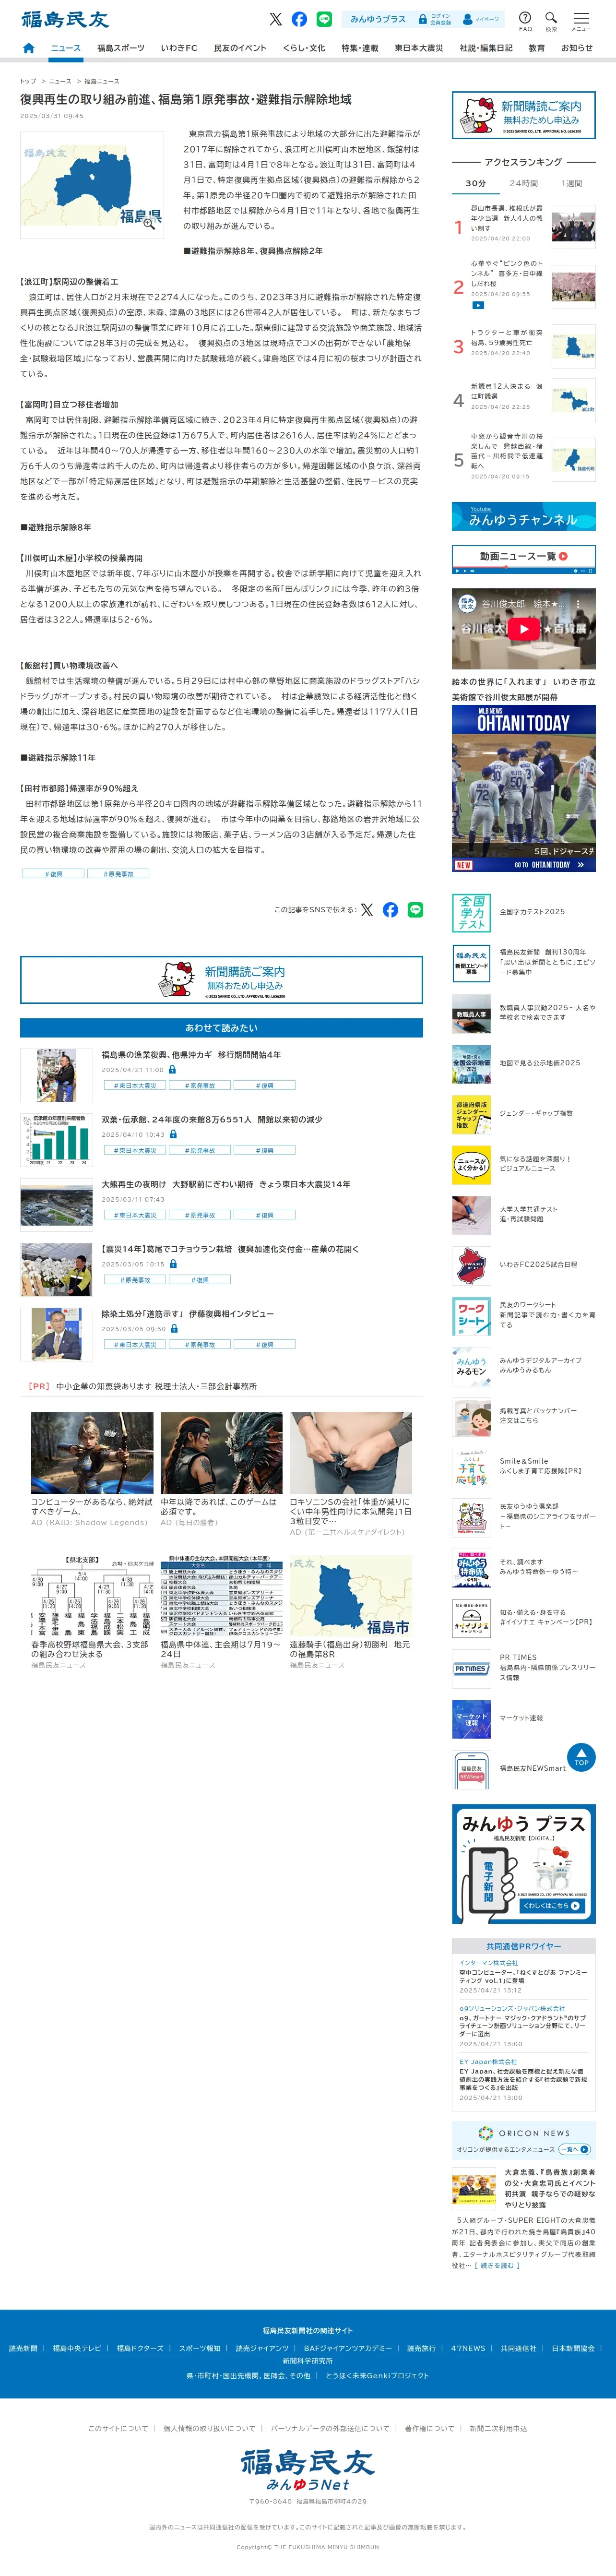Open the 東日本大震災 nav item
Image resolution: width=616 pixels, height=2576 pixels.
point(418,48)
